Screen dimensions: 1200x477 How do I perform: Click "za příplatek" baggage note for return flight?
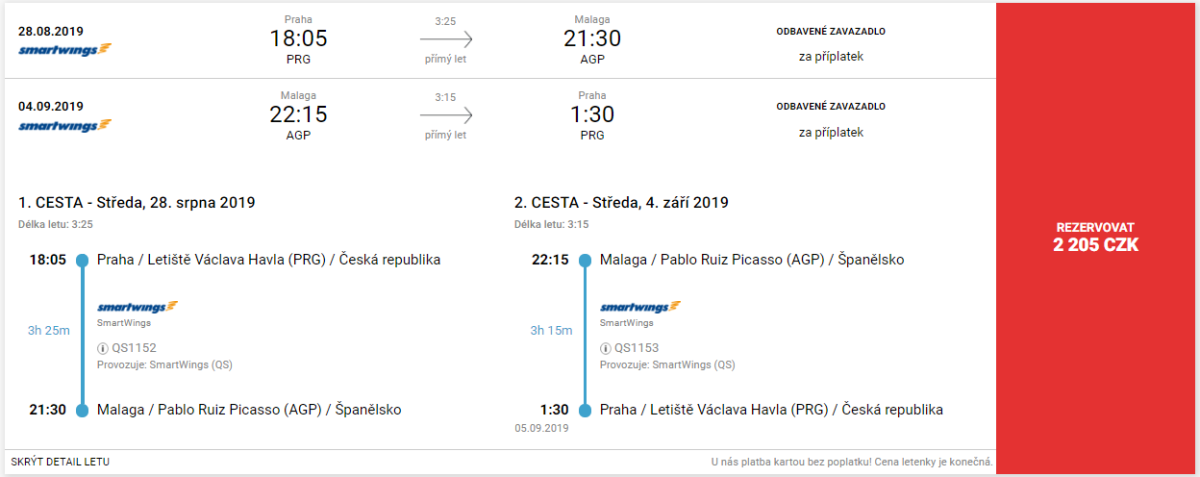click(830, 132)
